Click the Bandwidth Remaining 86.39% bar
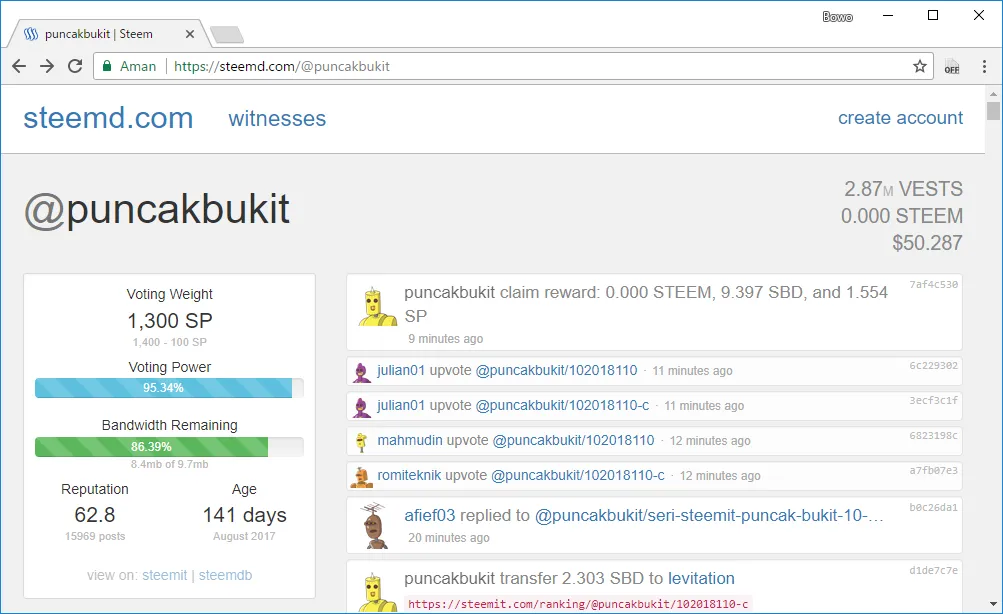1003x614 pixels. pos(169,446)
